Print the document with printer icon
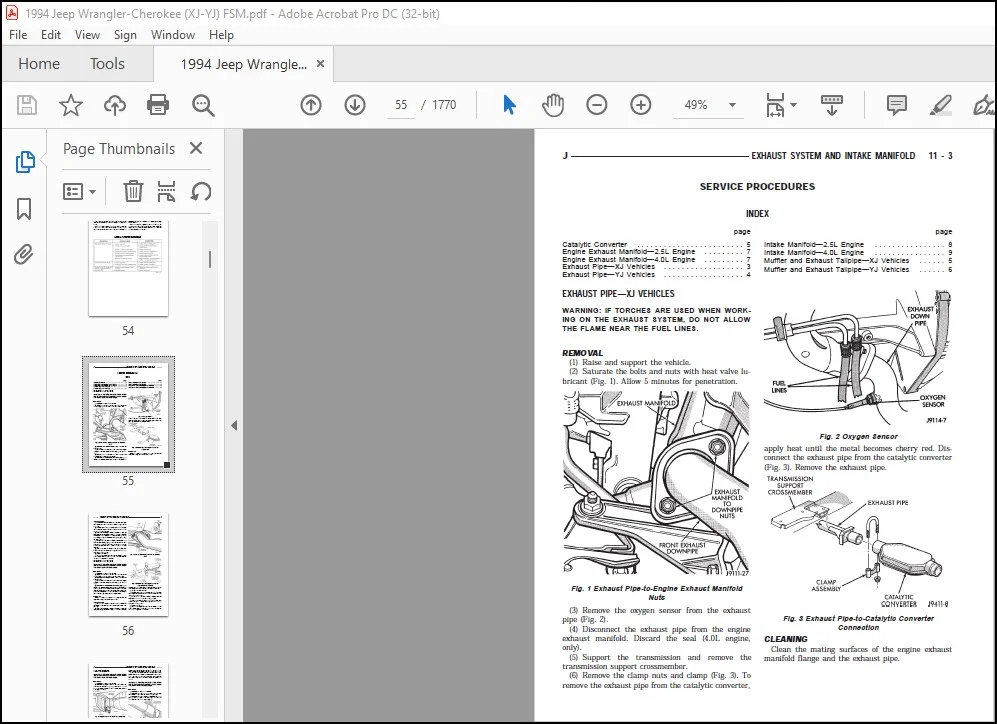Image resolution: width=997 pixels, height=724 pixels. 158,105
